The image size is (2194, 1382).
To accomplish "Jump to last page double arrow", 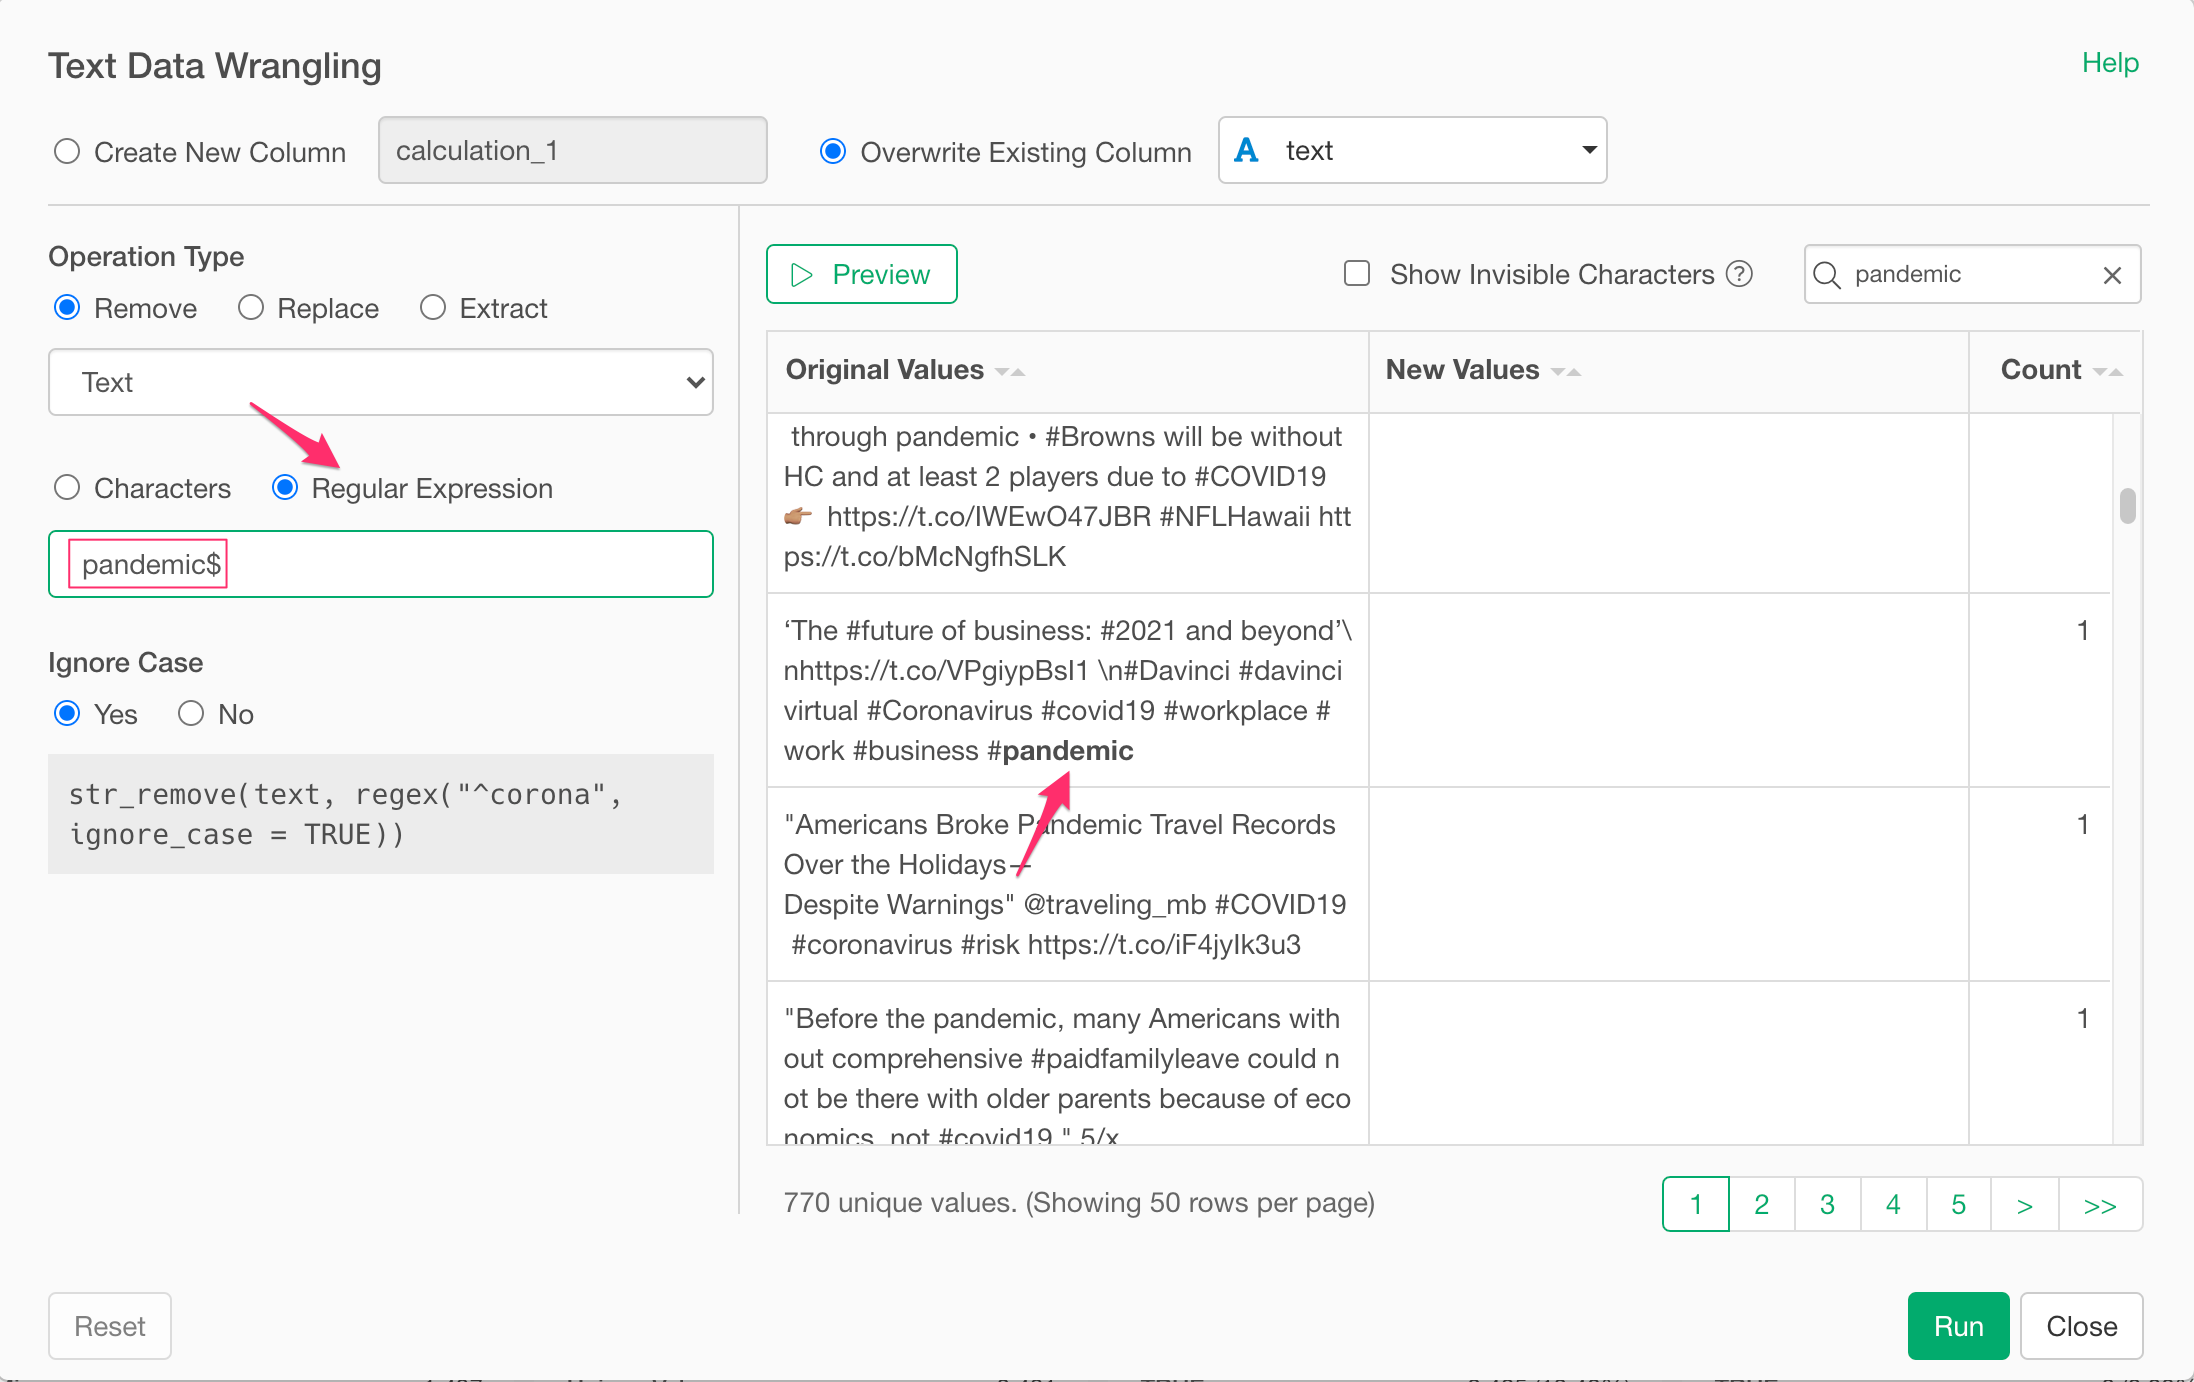I will (x=2100, y=1205).
